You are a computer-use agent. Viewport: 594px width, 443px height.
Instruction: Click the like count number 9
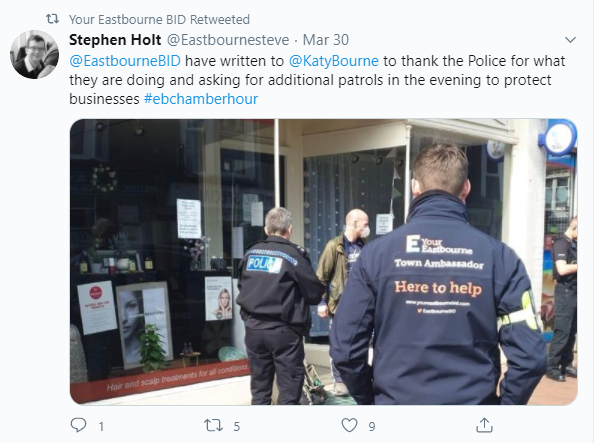pyautogui.click(x=372, y=427)
